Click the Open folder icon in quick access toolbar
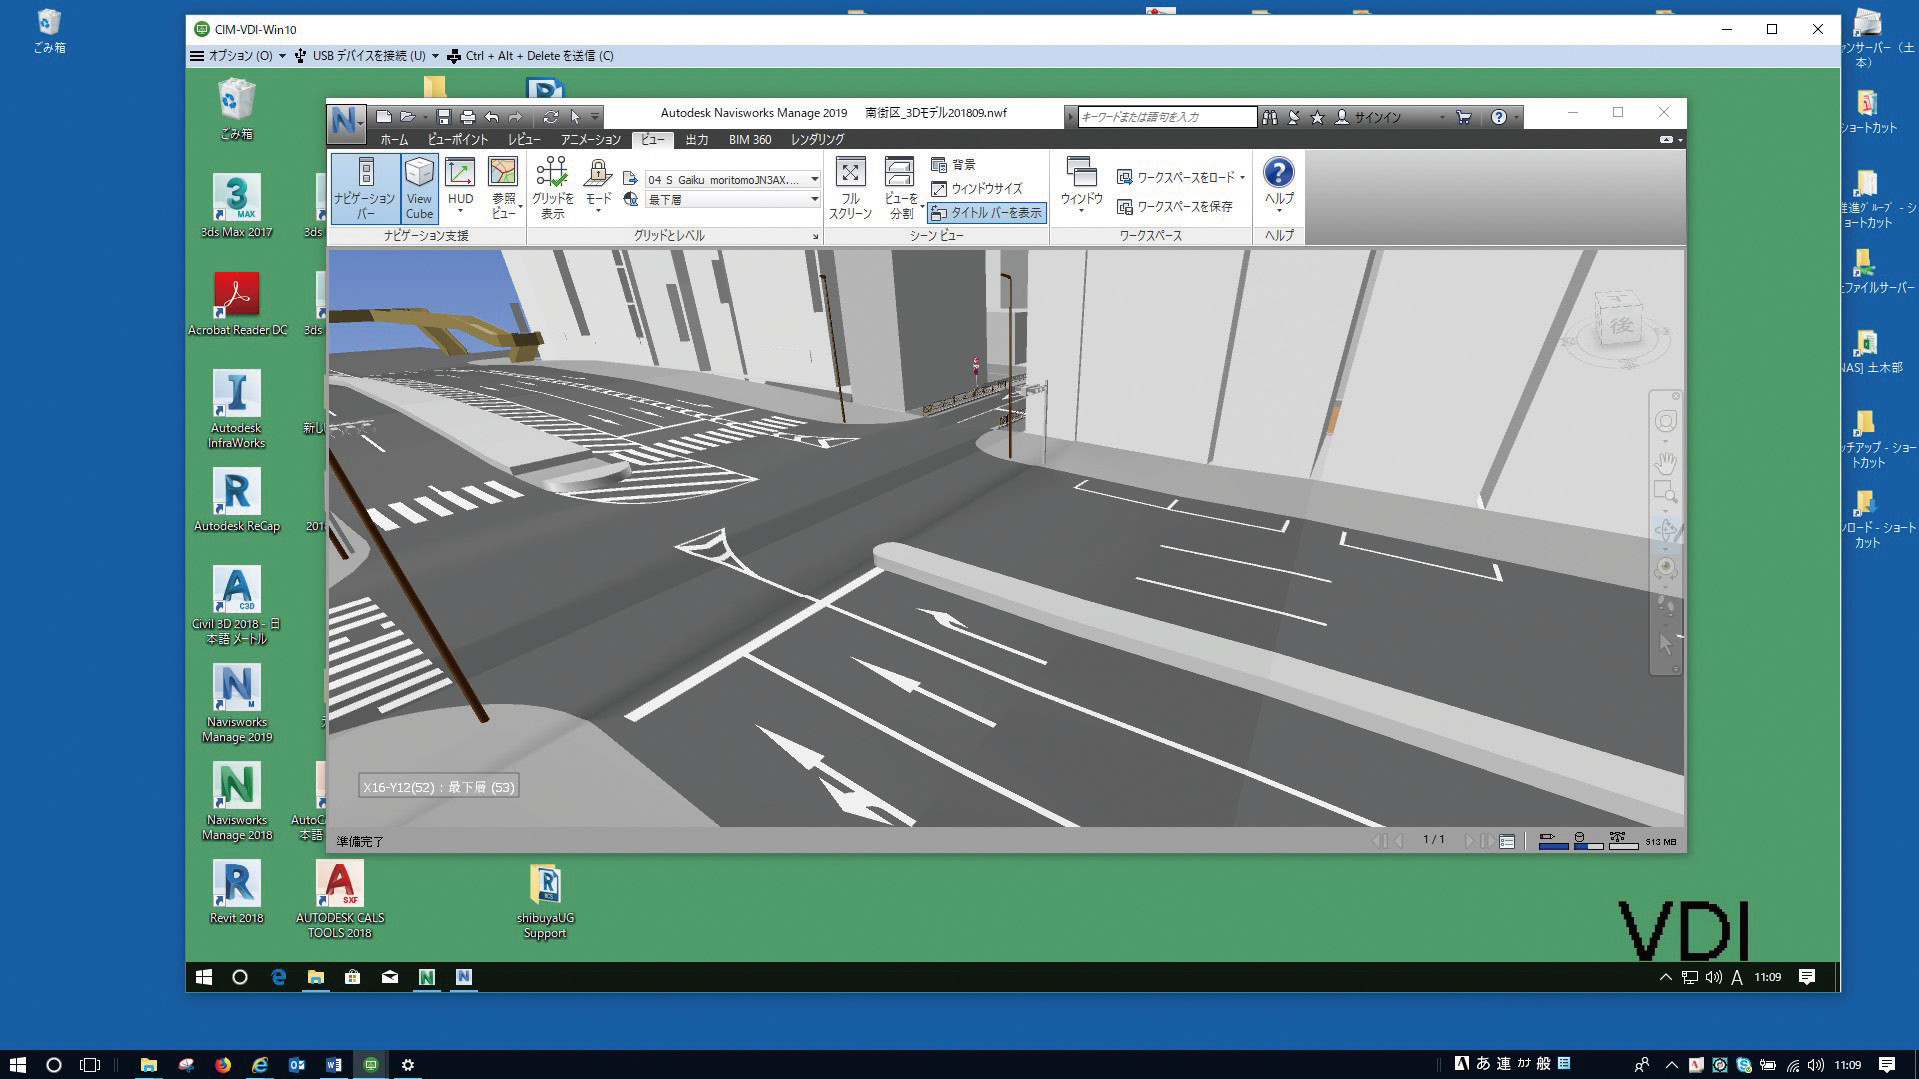 pos(408,117)
